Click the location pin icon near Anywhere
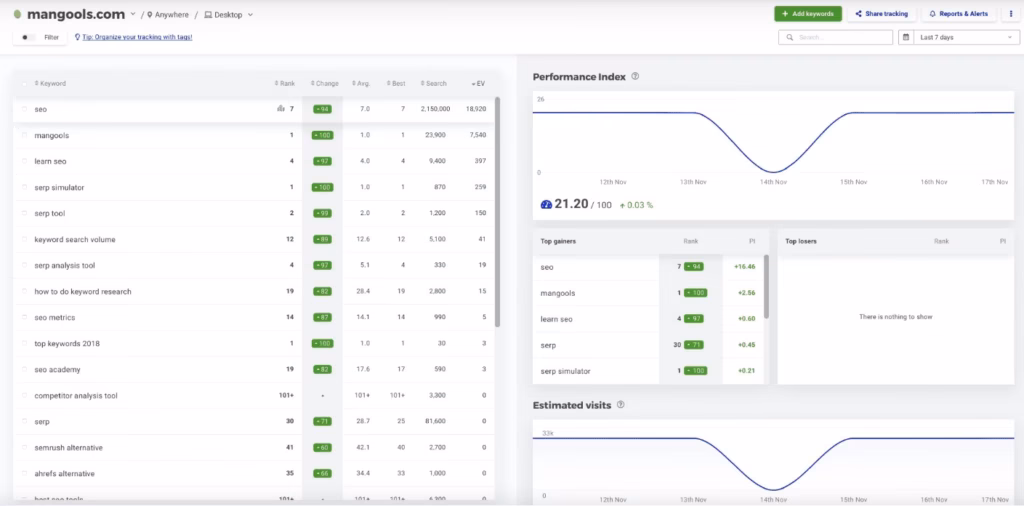This screenshot has height=506, width=1024. (x=150, y=15)
